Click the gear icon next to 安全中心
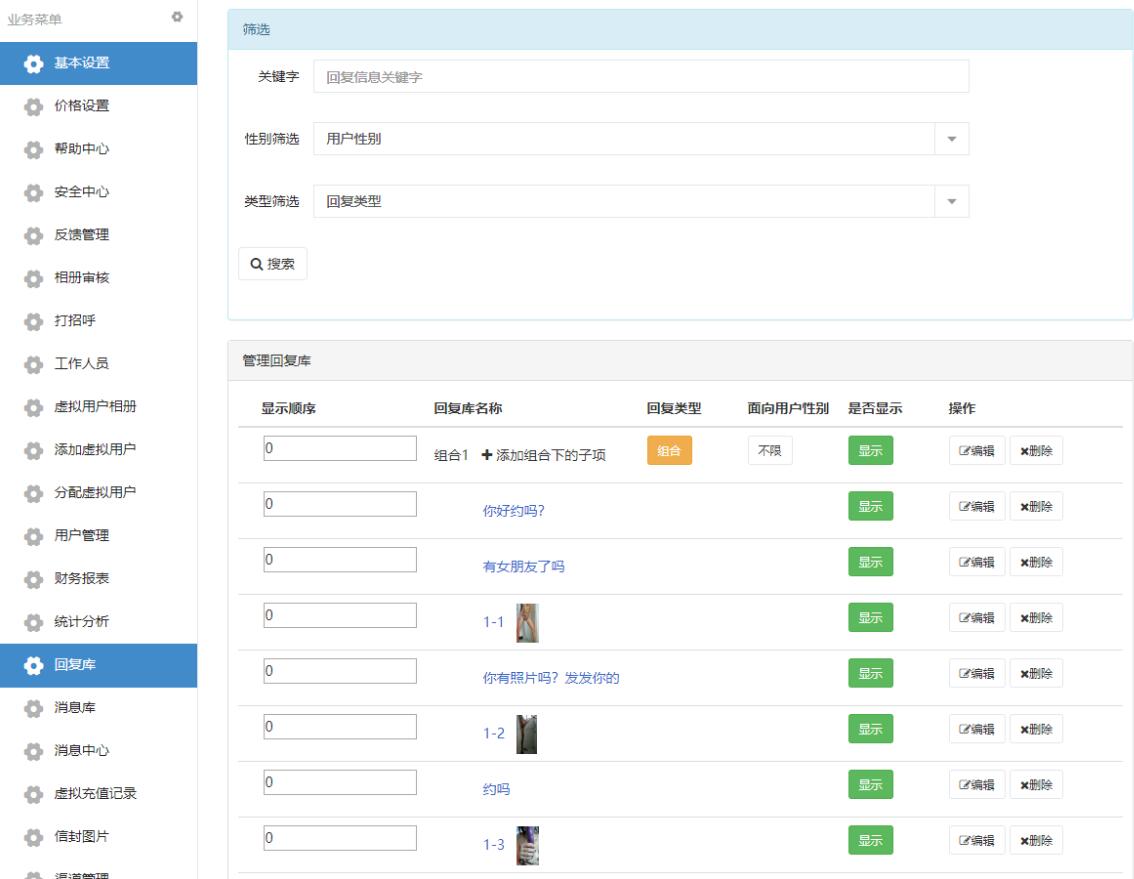 pos(33,192)
